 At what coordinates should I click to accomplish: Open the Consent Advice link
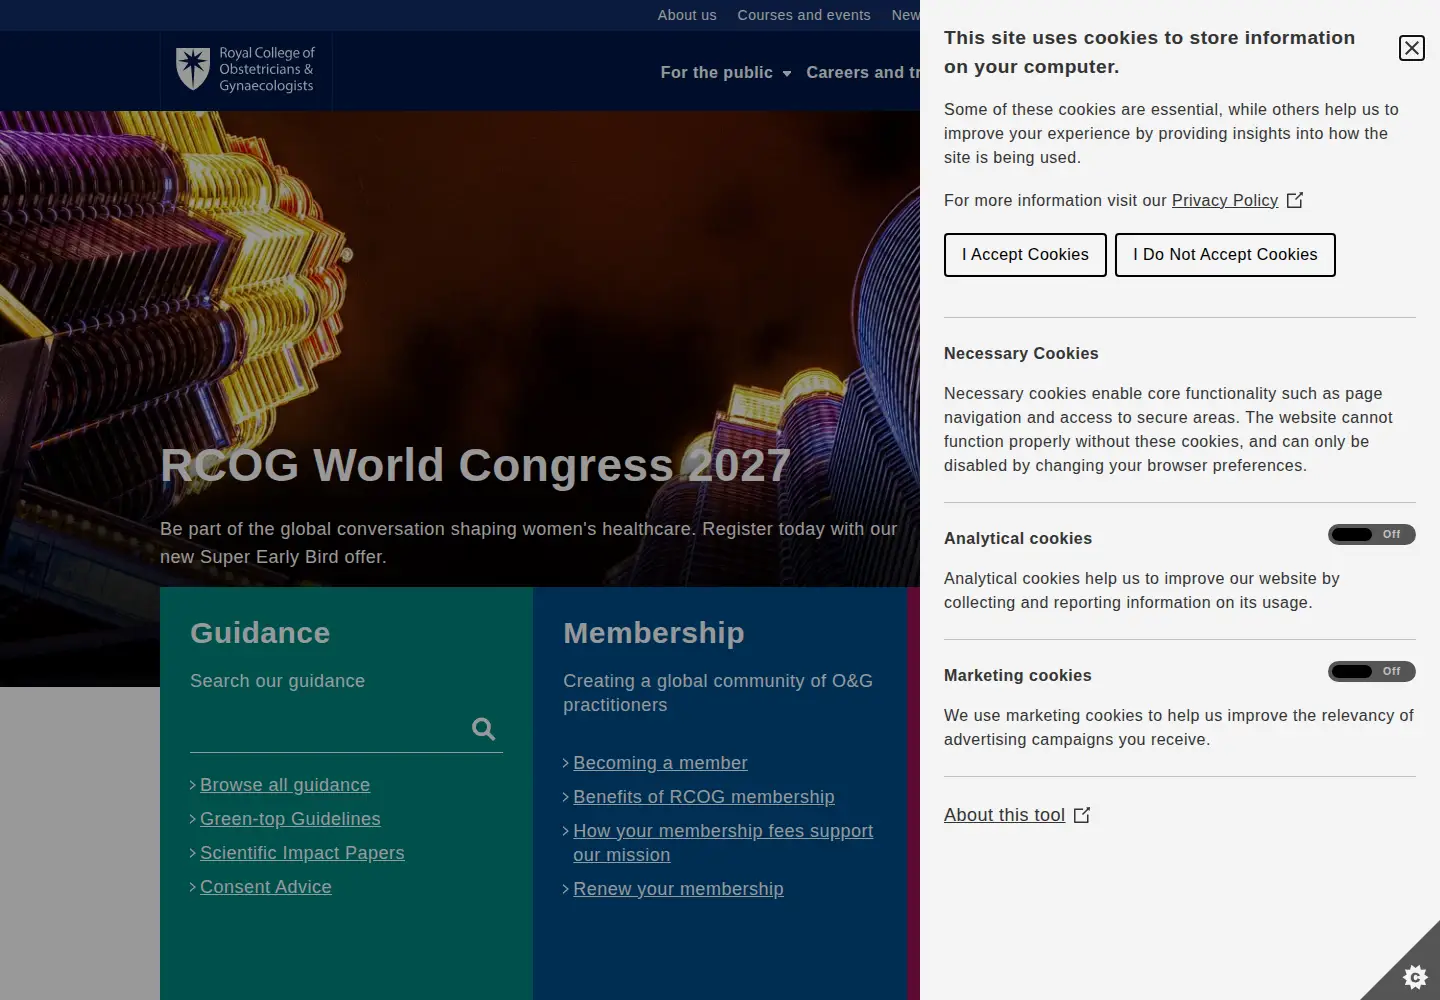tap(266, 887)
